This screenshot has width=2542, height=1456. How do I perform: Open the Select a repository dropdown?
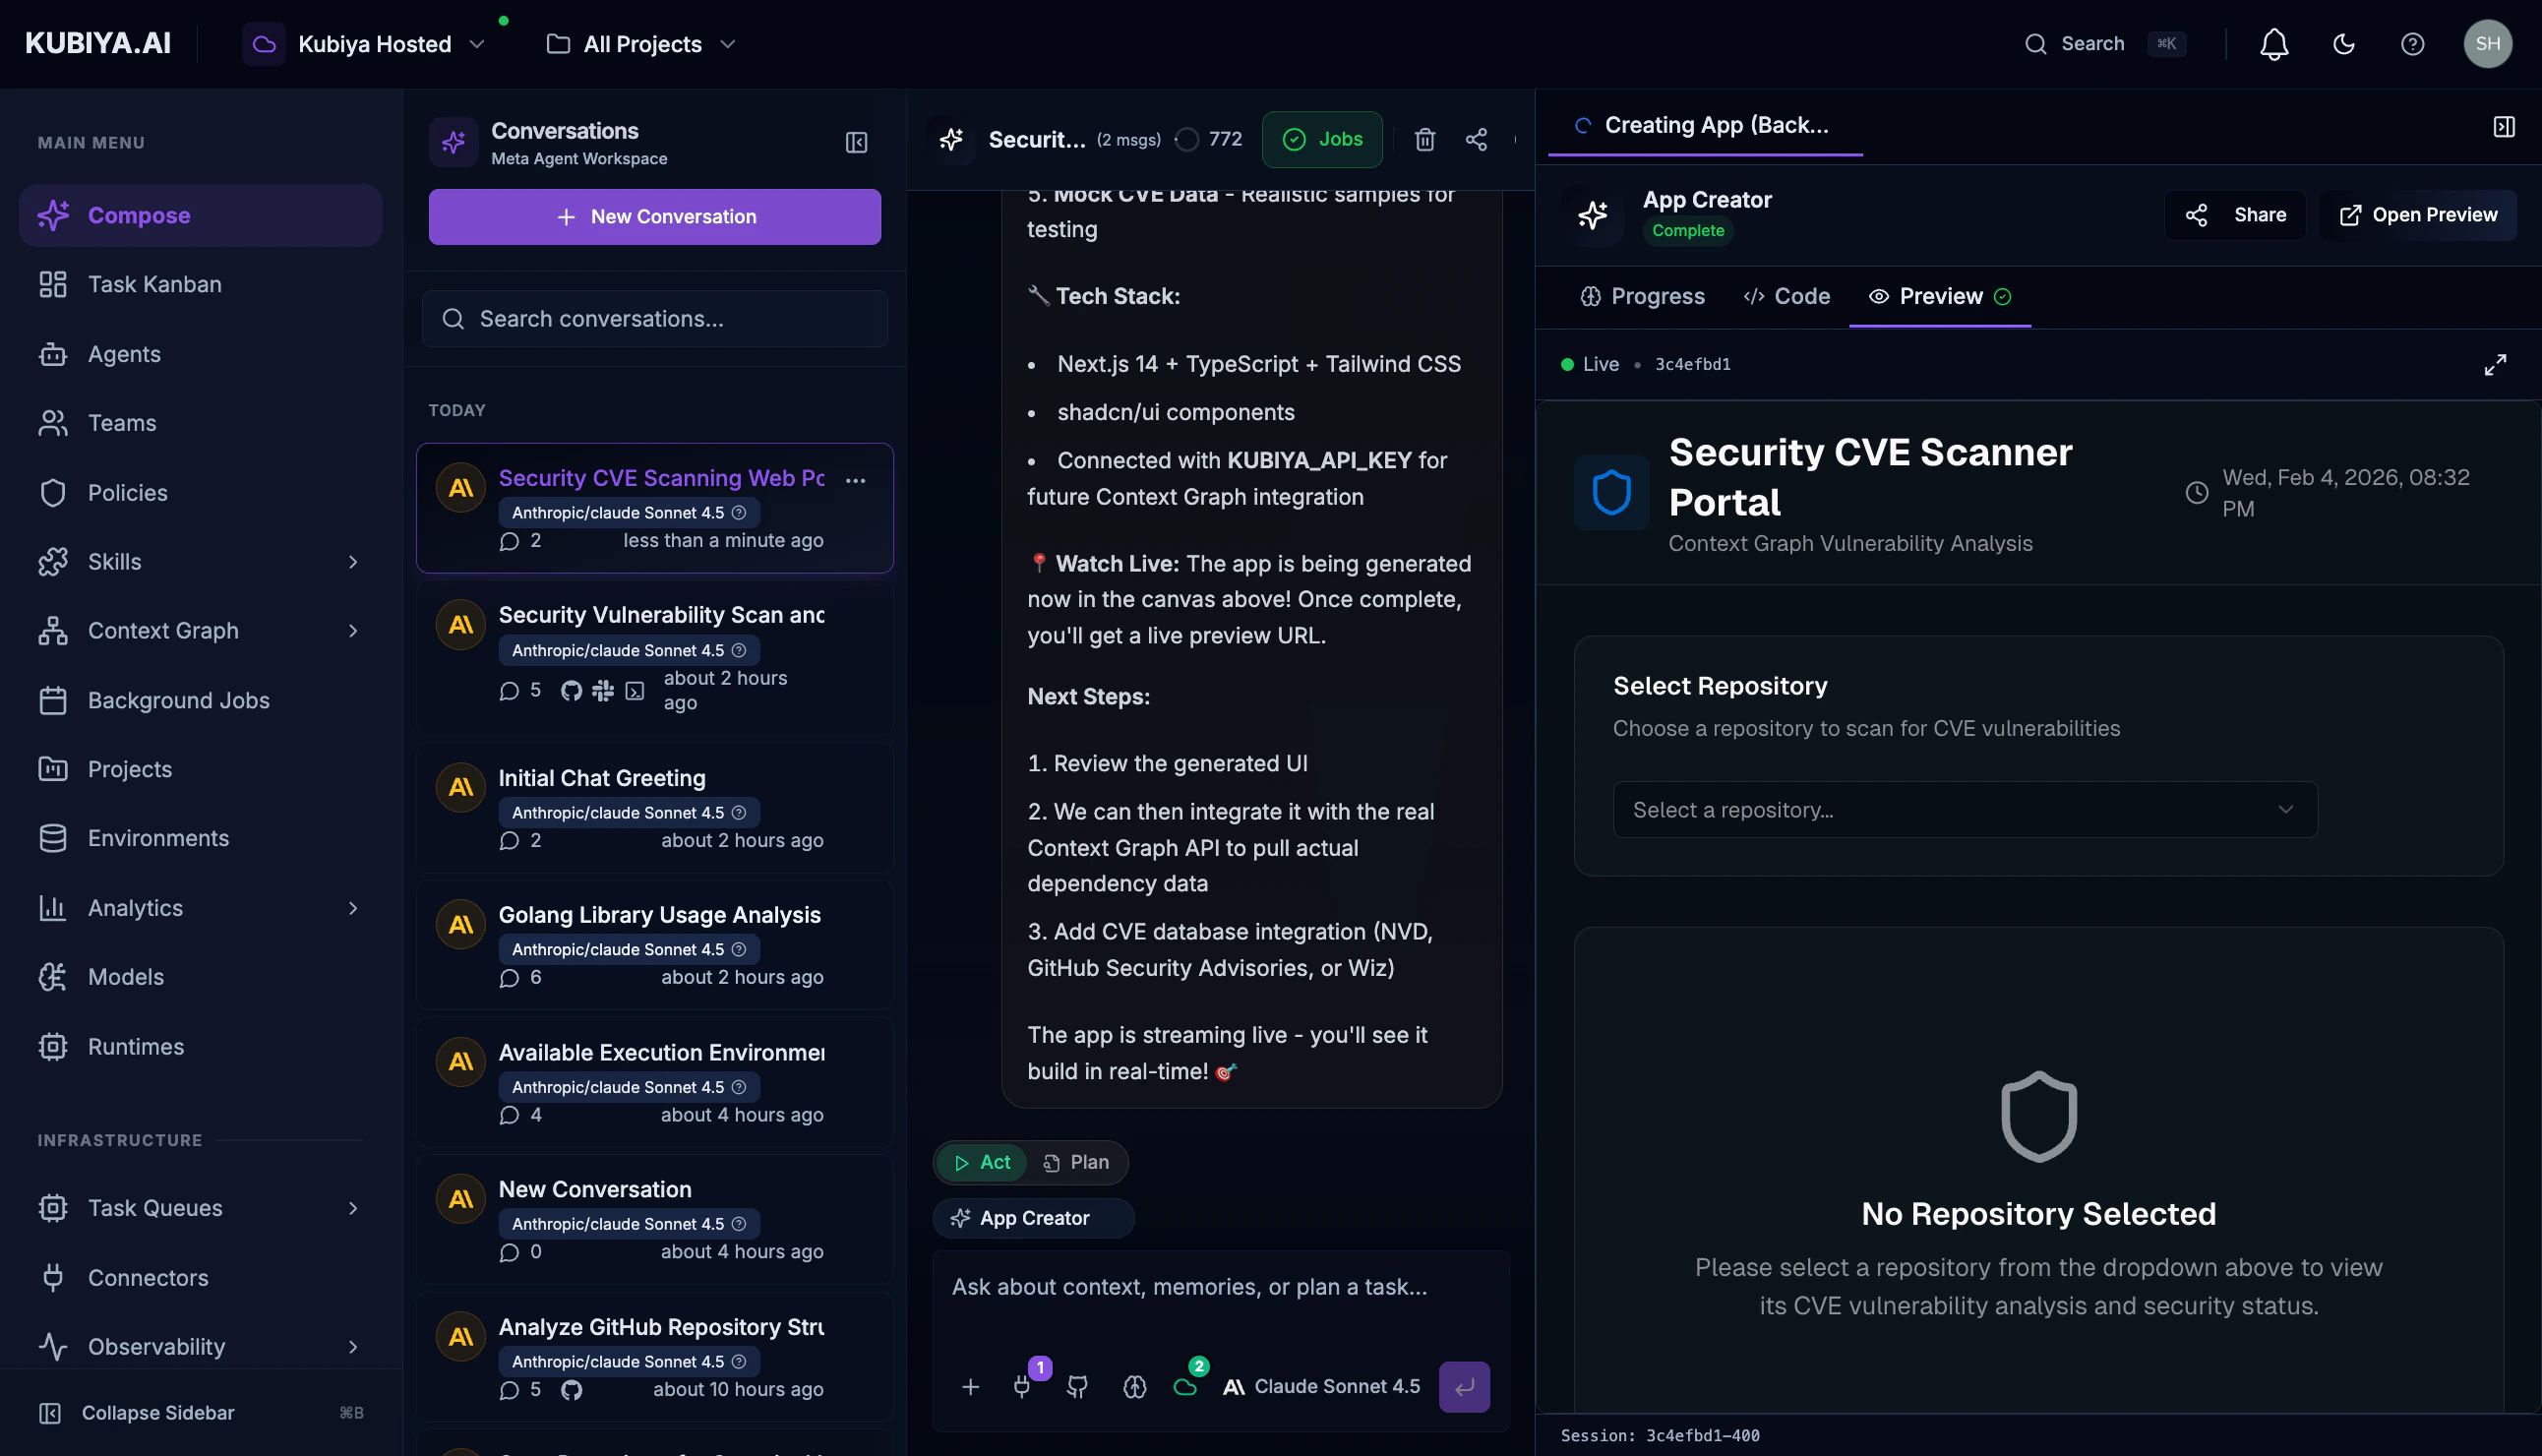[1964, 810]
